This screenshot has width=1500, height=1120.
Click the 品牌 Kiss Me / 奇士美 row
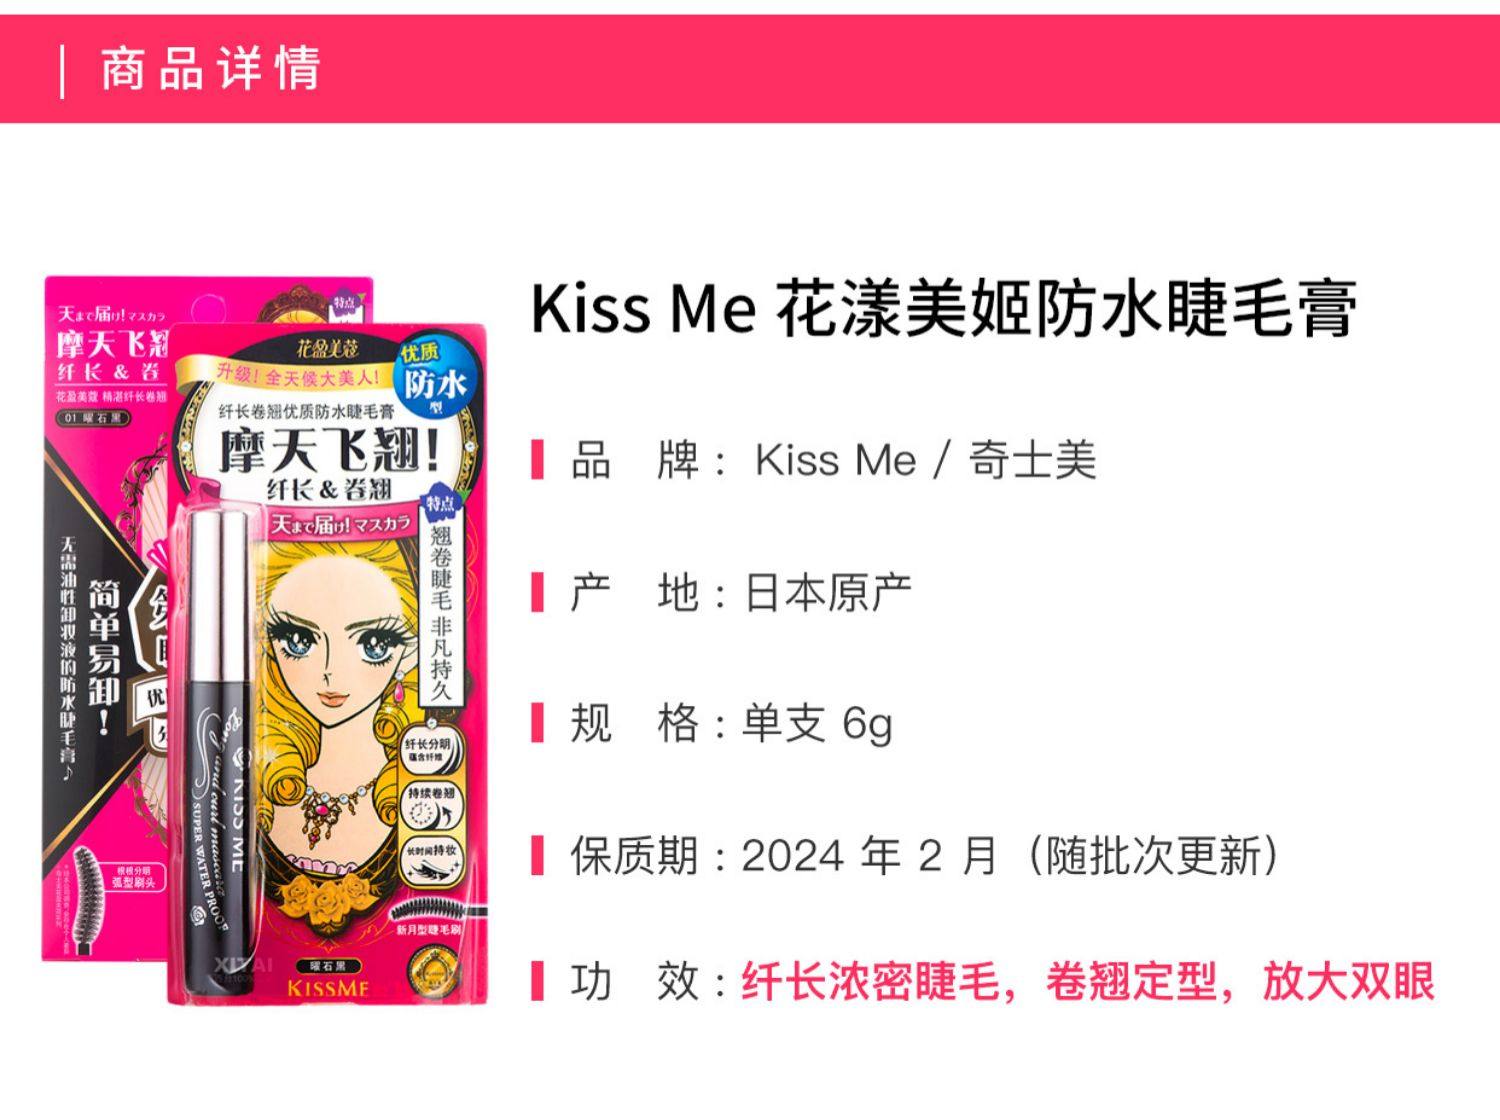click(814, 461)
